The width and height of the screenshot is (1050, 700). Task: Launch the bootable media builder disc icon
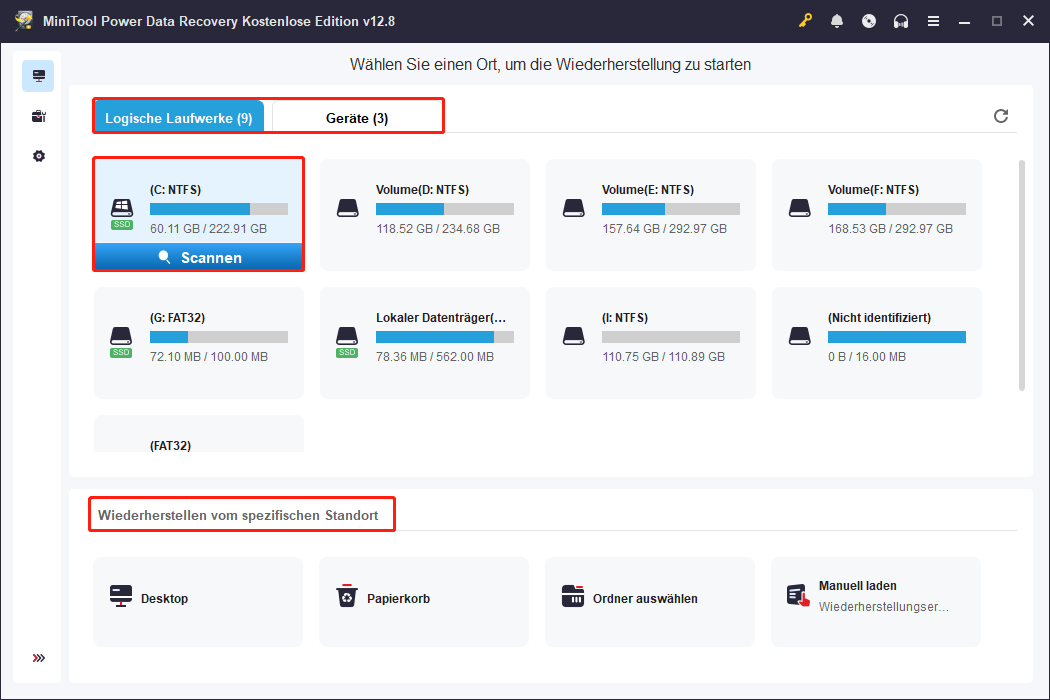869,20
